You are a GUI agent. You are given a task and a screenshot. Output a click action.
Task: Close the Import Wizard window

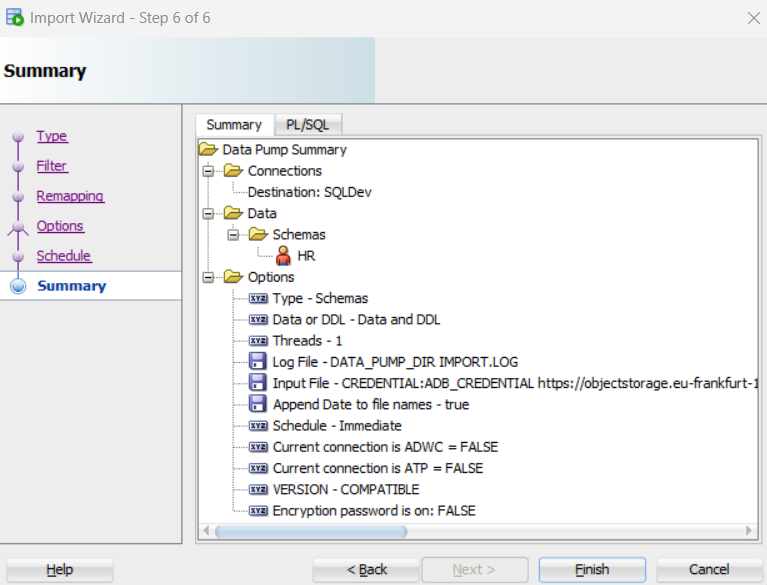(753, 18)
